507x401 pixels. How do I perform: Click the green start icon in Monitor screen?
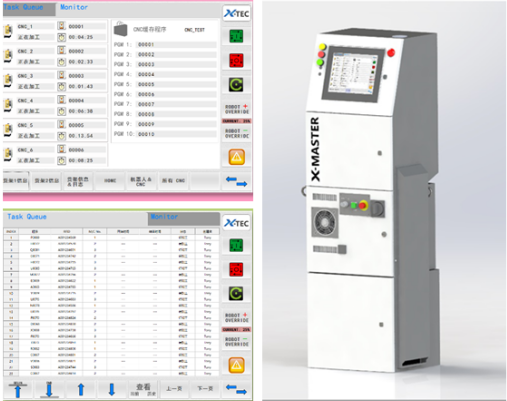(236, 36)
